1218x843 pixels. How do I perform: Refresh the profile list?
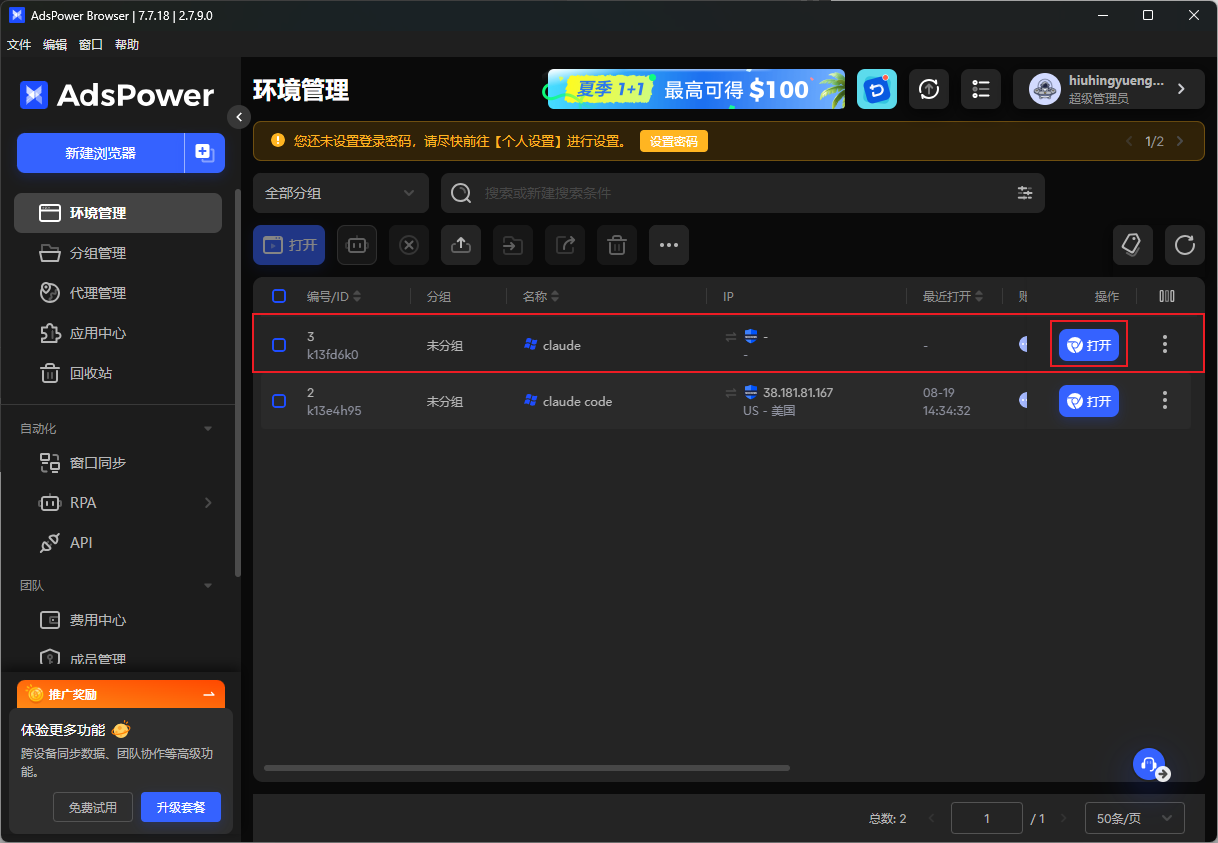tap(1185, 245)
